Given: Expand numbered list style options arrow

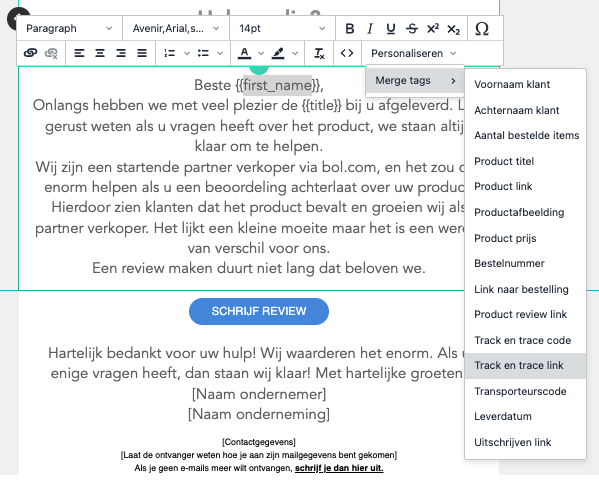Looking at the screenshot, I should 187,53.
